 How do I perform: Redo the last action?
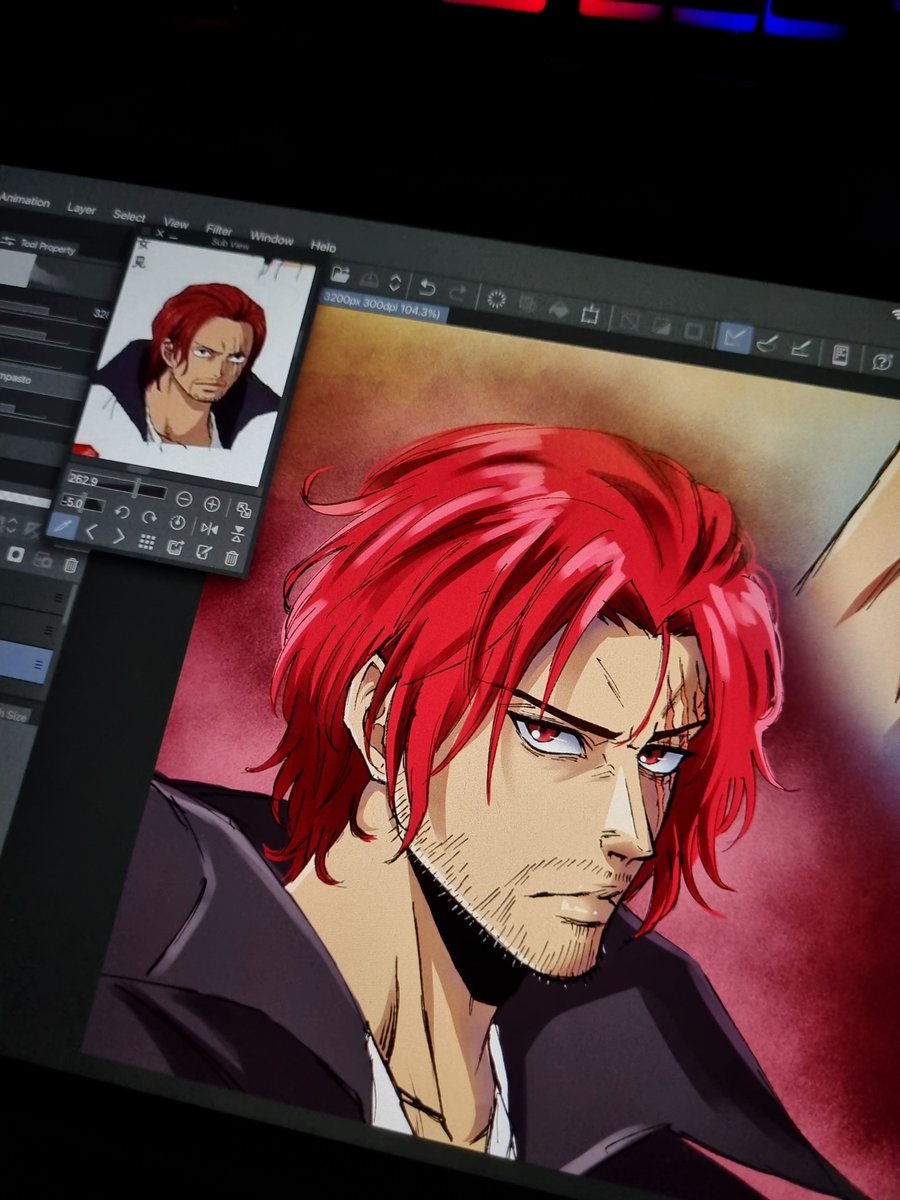click(x=458, y=293)
